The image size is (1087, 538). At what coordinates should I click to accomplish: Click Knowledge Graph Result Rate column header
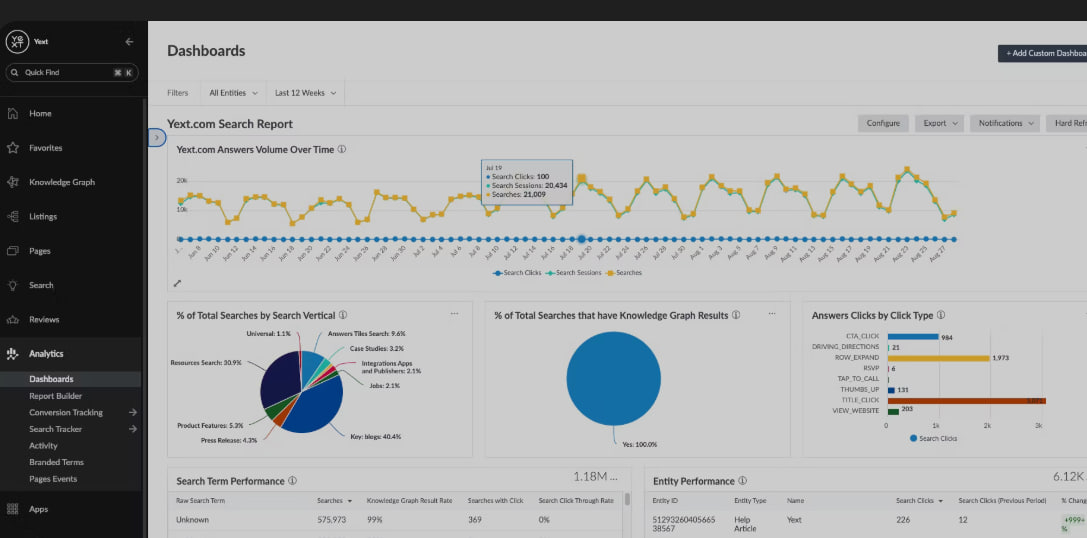(409, 501)
